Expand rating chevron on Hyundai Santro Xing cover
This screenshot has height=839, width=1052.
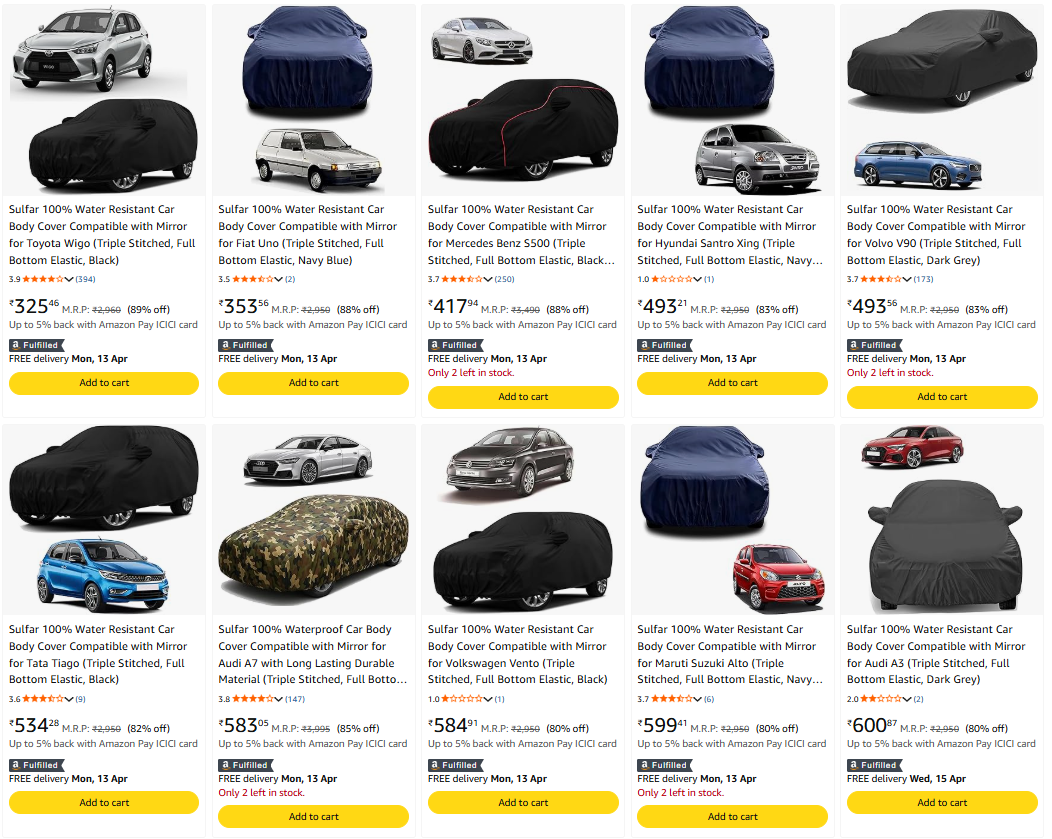pos(697,279)
